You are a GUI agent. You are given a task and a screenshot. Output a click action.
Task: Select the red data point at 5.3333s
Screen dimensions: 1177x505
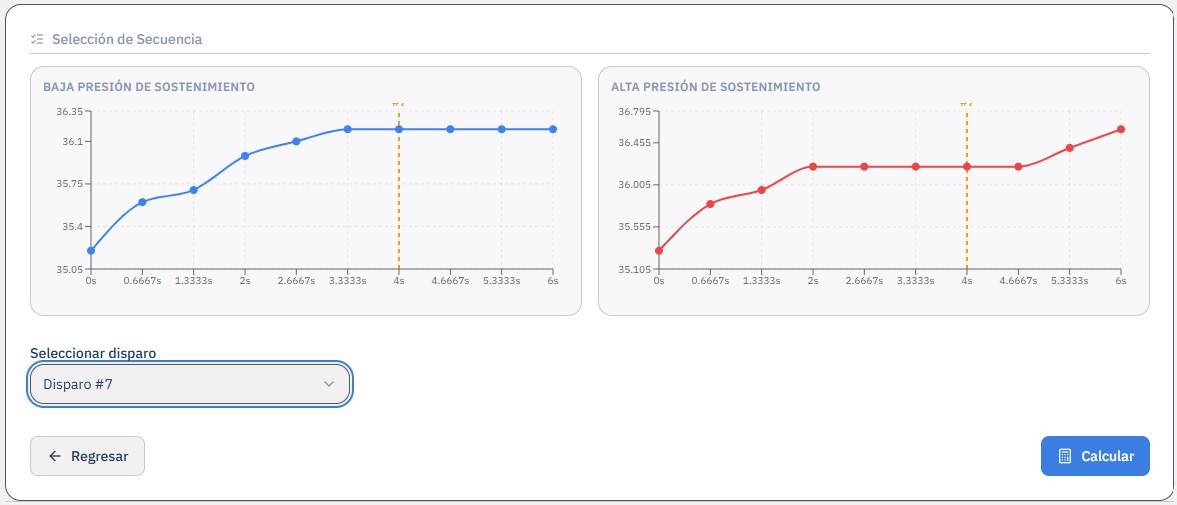pos(1070,148)
